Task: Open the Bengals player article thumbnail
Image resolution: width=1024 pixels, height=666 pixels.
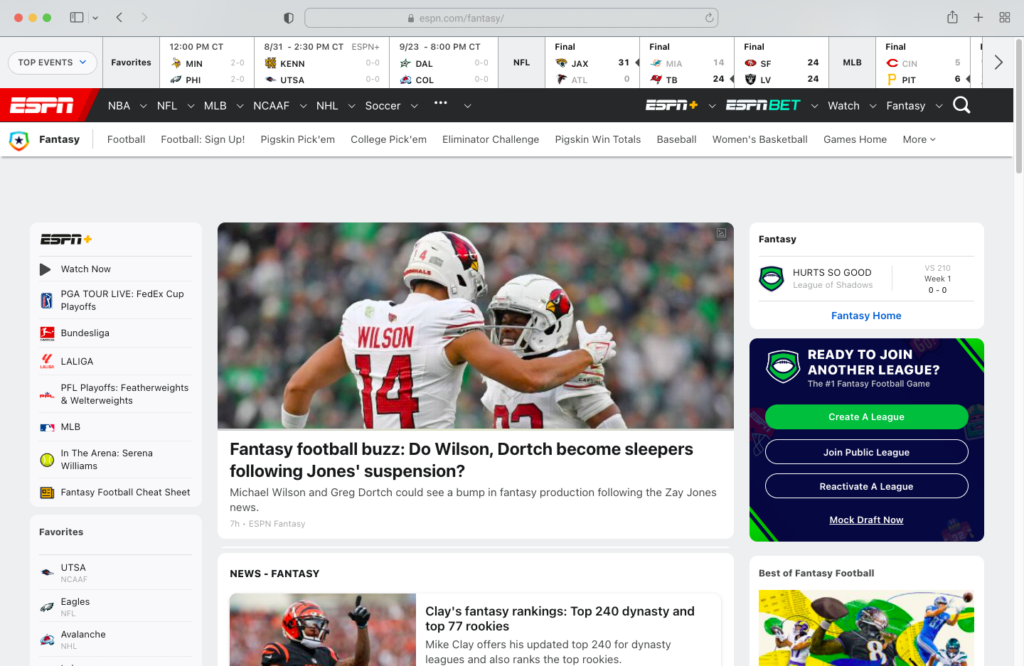Action: 323,629
